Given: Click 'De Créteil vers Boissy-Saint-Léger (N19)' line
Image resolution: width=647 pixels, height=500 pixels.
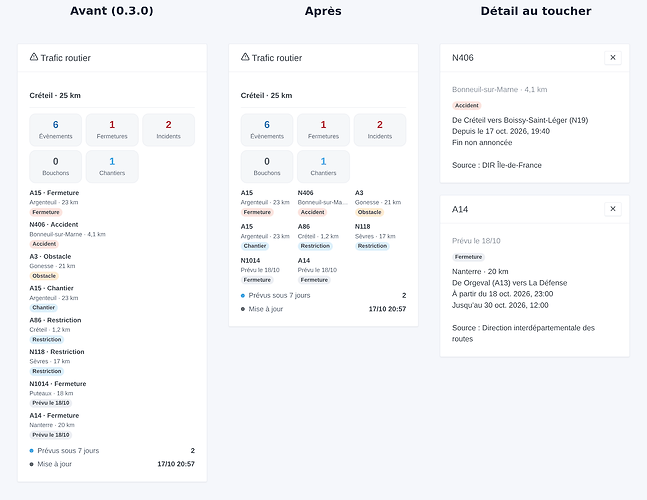Looking at the screenshot, I should (x=520, y=120).
